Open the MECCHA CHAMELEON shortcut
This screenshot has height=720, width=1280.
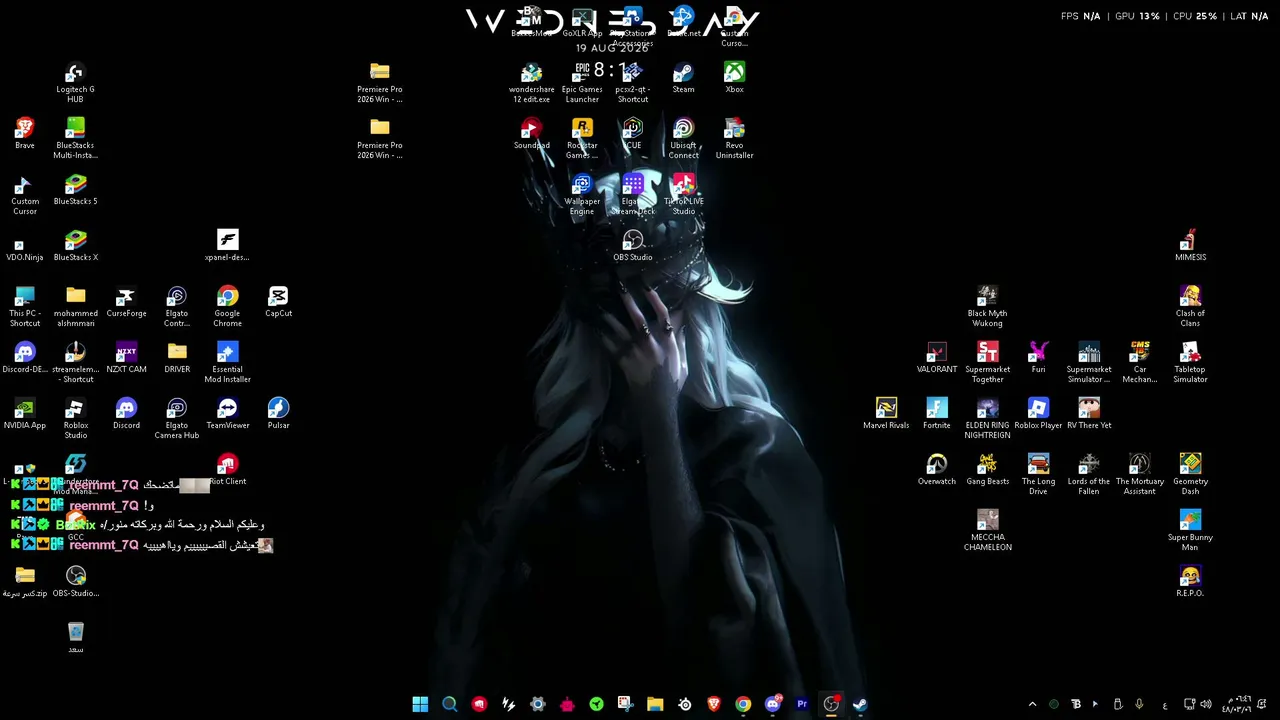(987, 531)
